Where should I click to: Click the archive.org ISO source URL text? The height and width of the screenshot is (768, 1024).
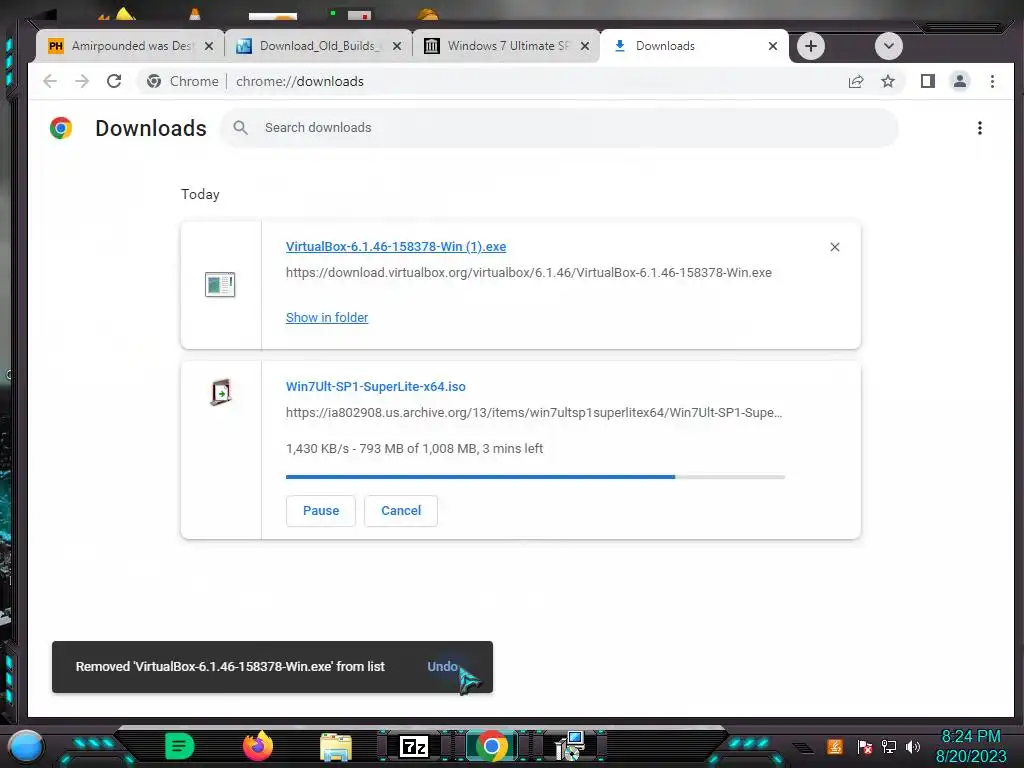534,413
